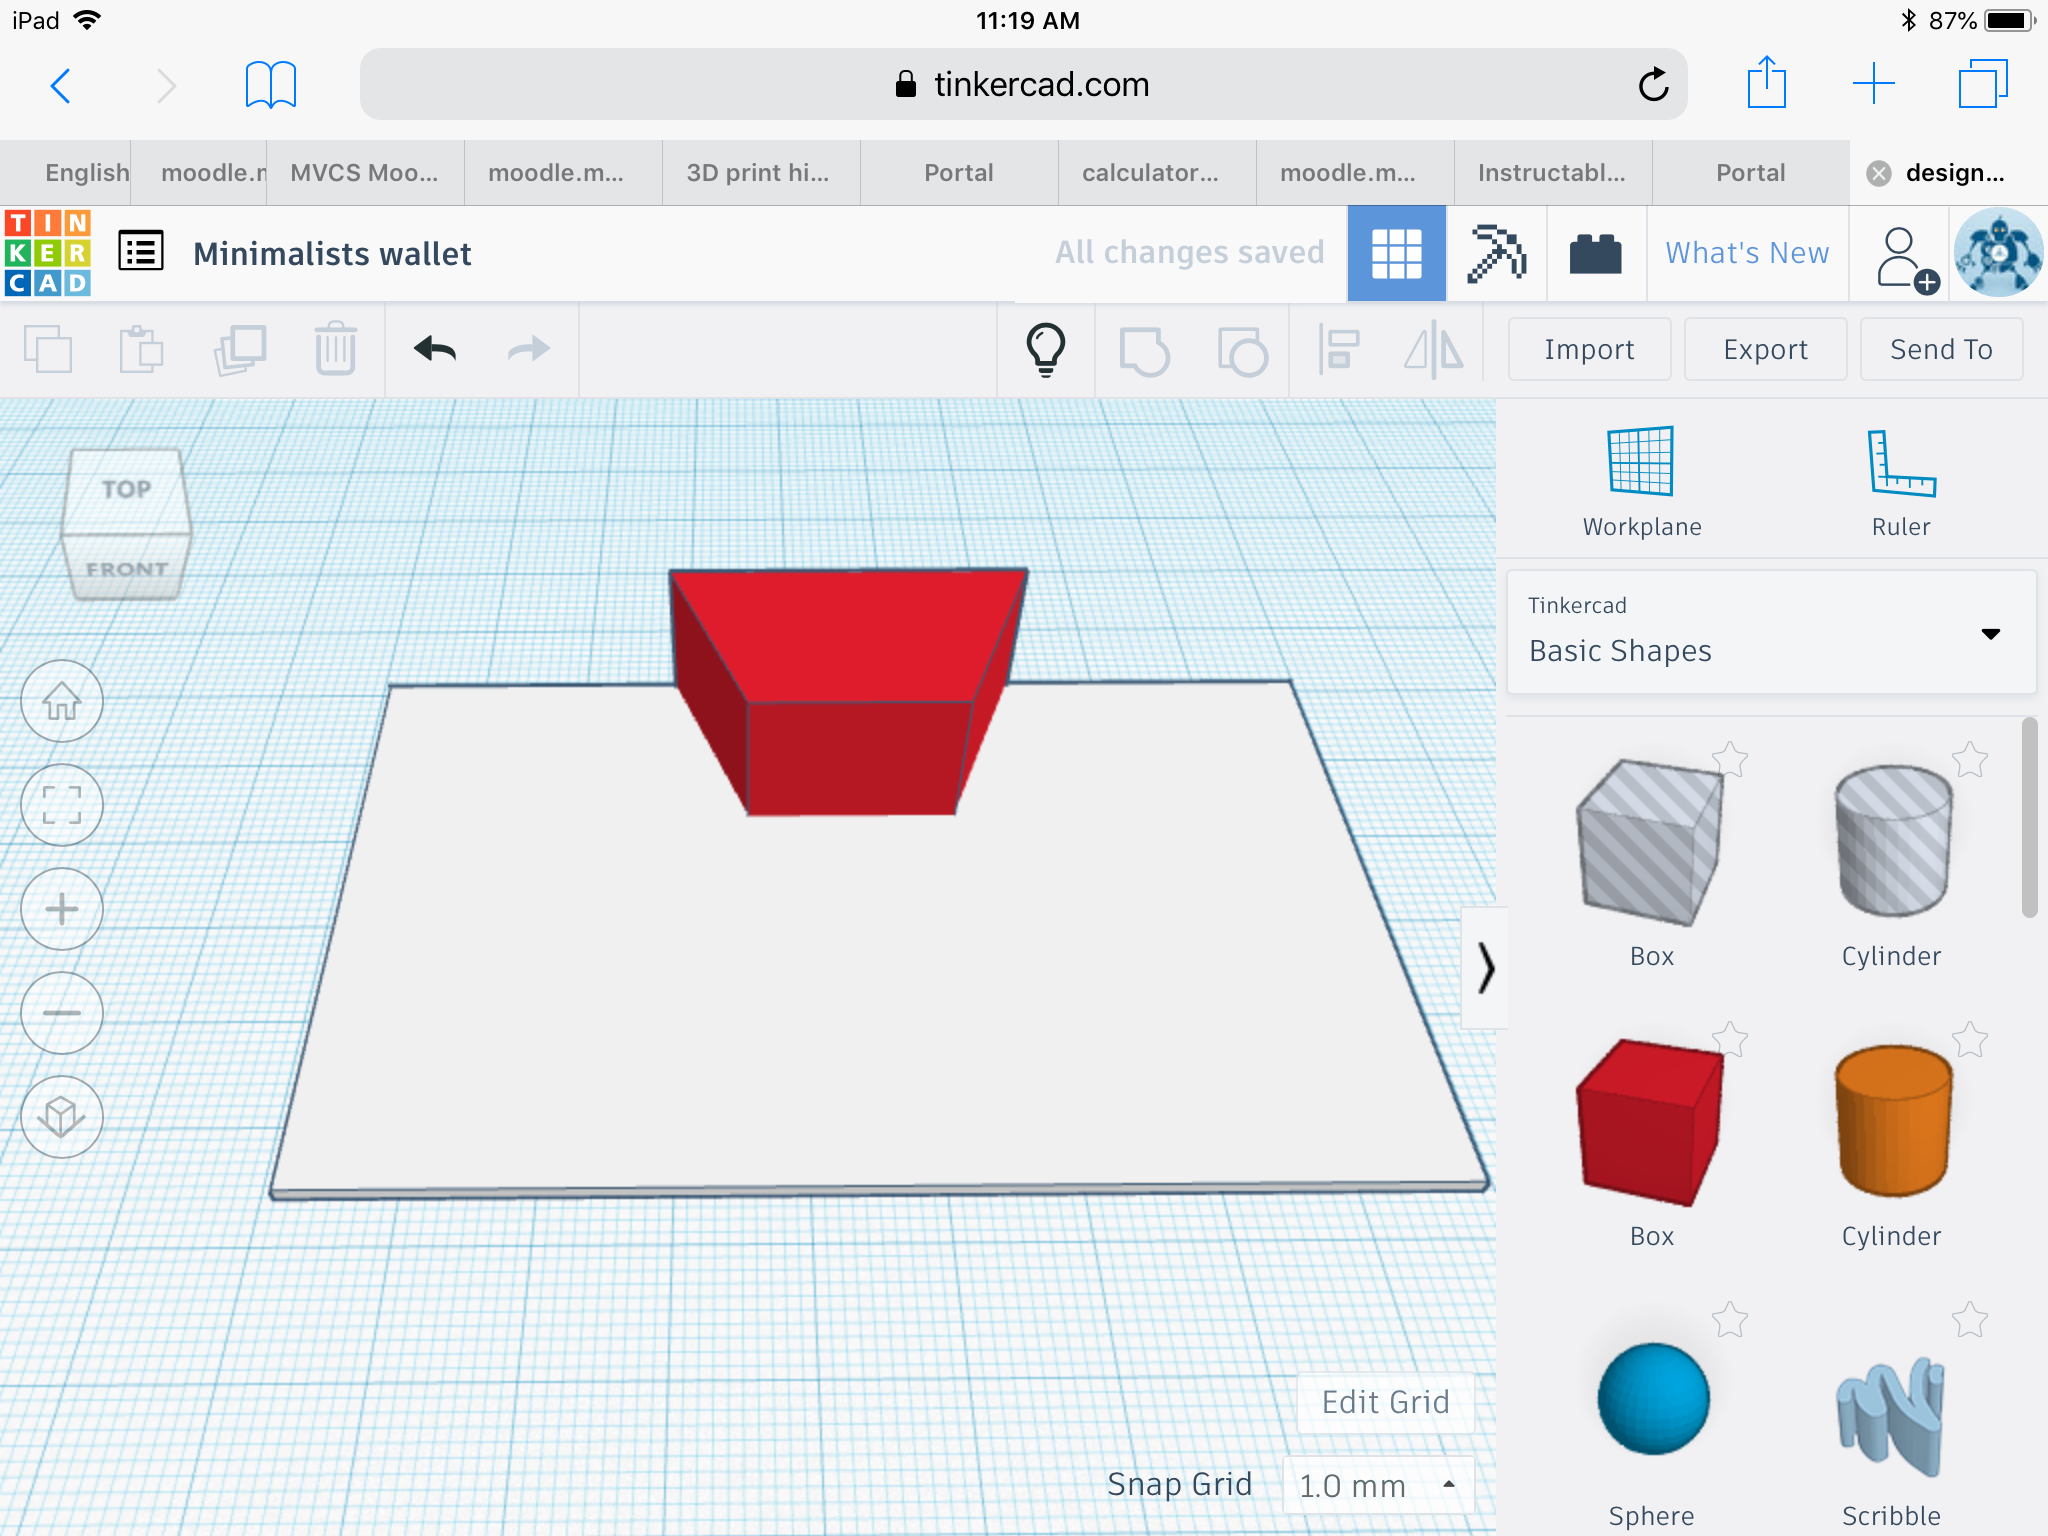2048x1536 pixels.
Task: Show all open tabs overview
Action: (1983, 84)
